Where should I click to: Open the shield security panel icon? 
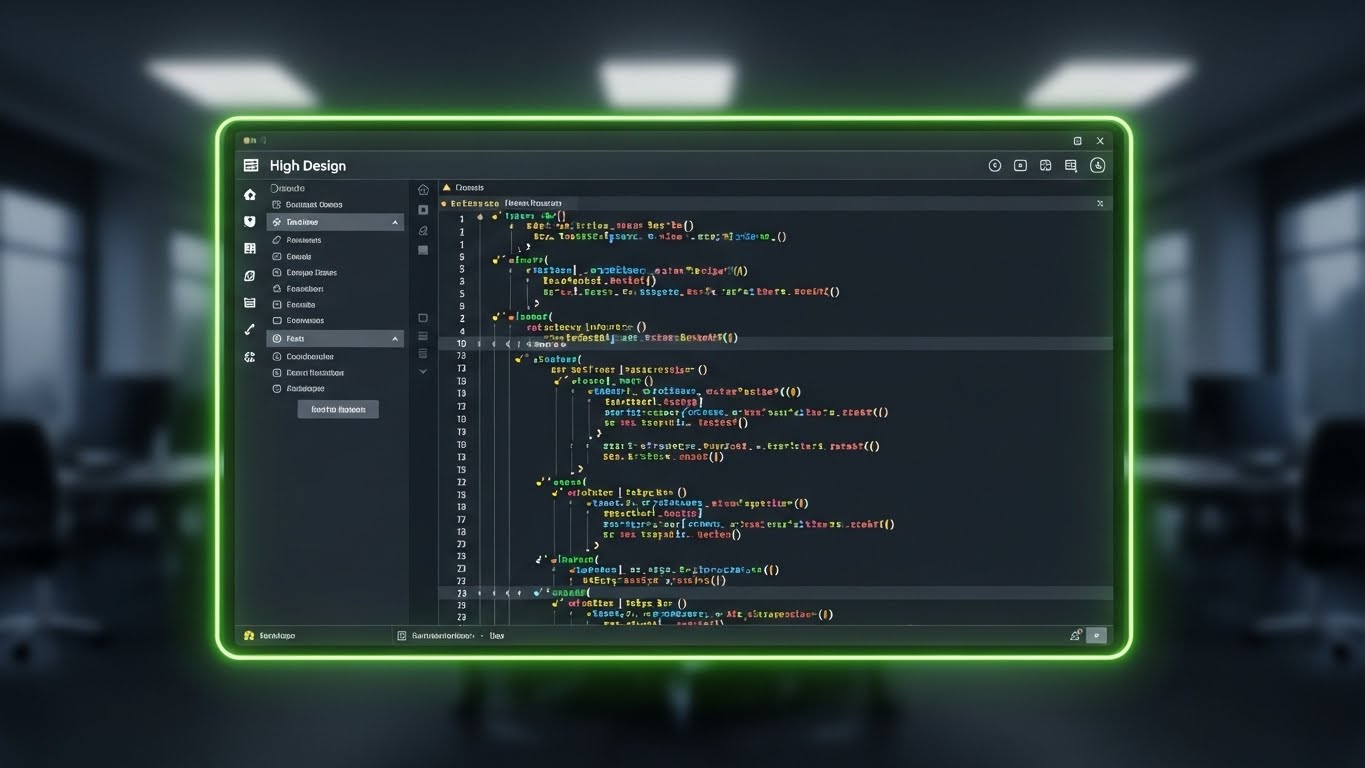249,221
